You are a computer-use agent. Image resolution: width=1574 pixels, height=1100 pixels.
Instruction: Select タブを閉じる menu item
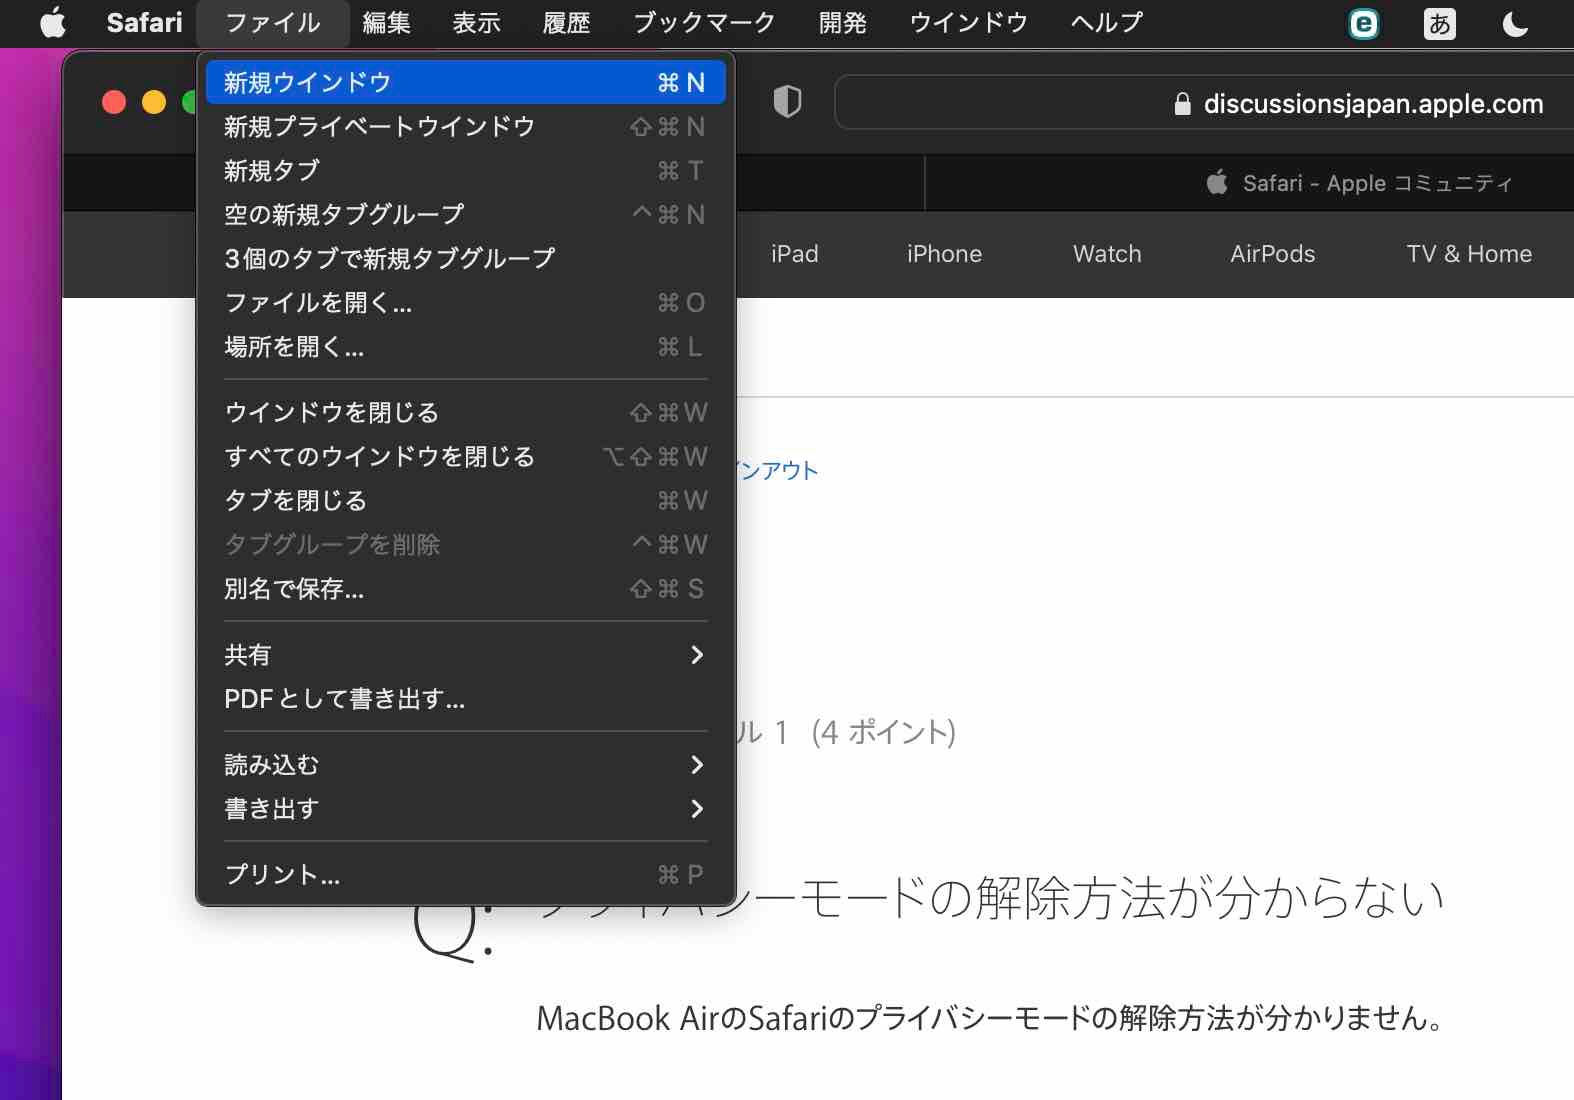tap(466, 500)
